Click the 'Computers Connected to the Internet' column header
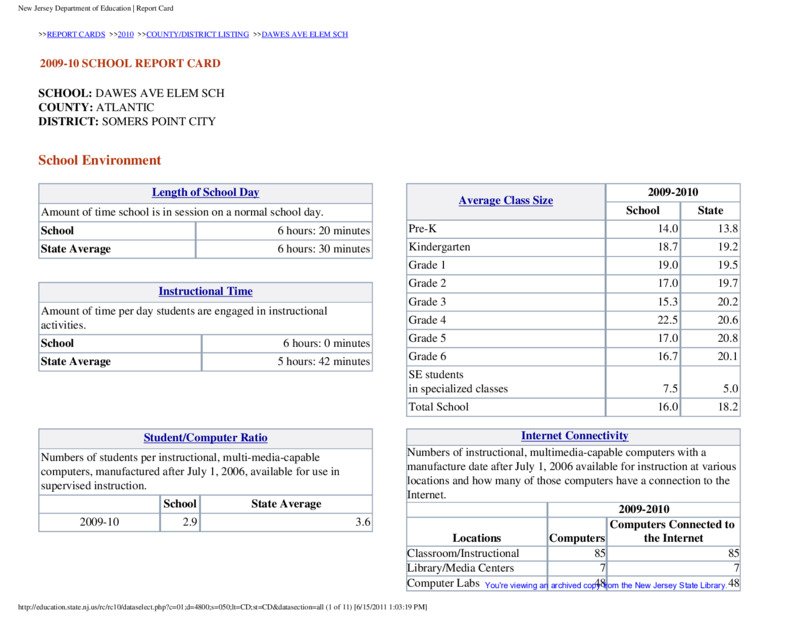 point(672,531)
